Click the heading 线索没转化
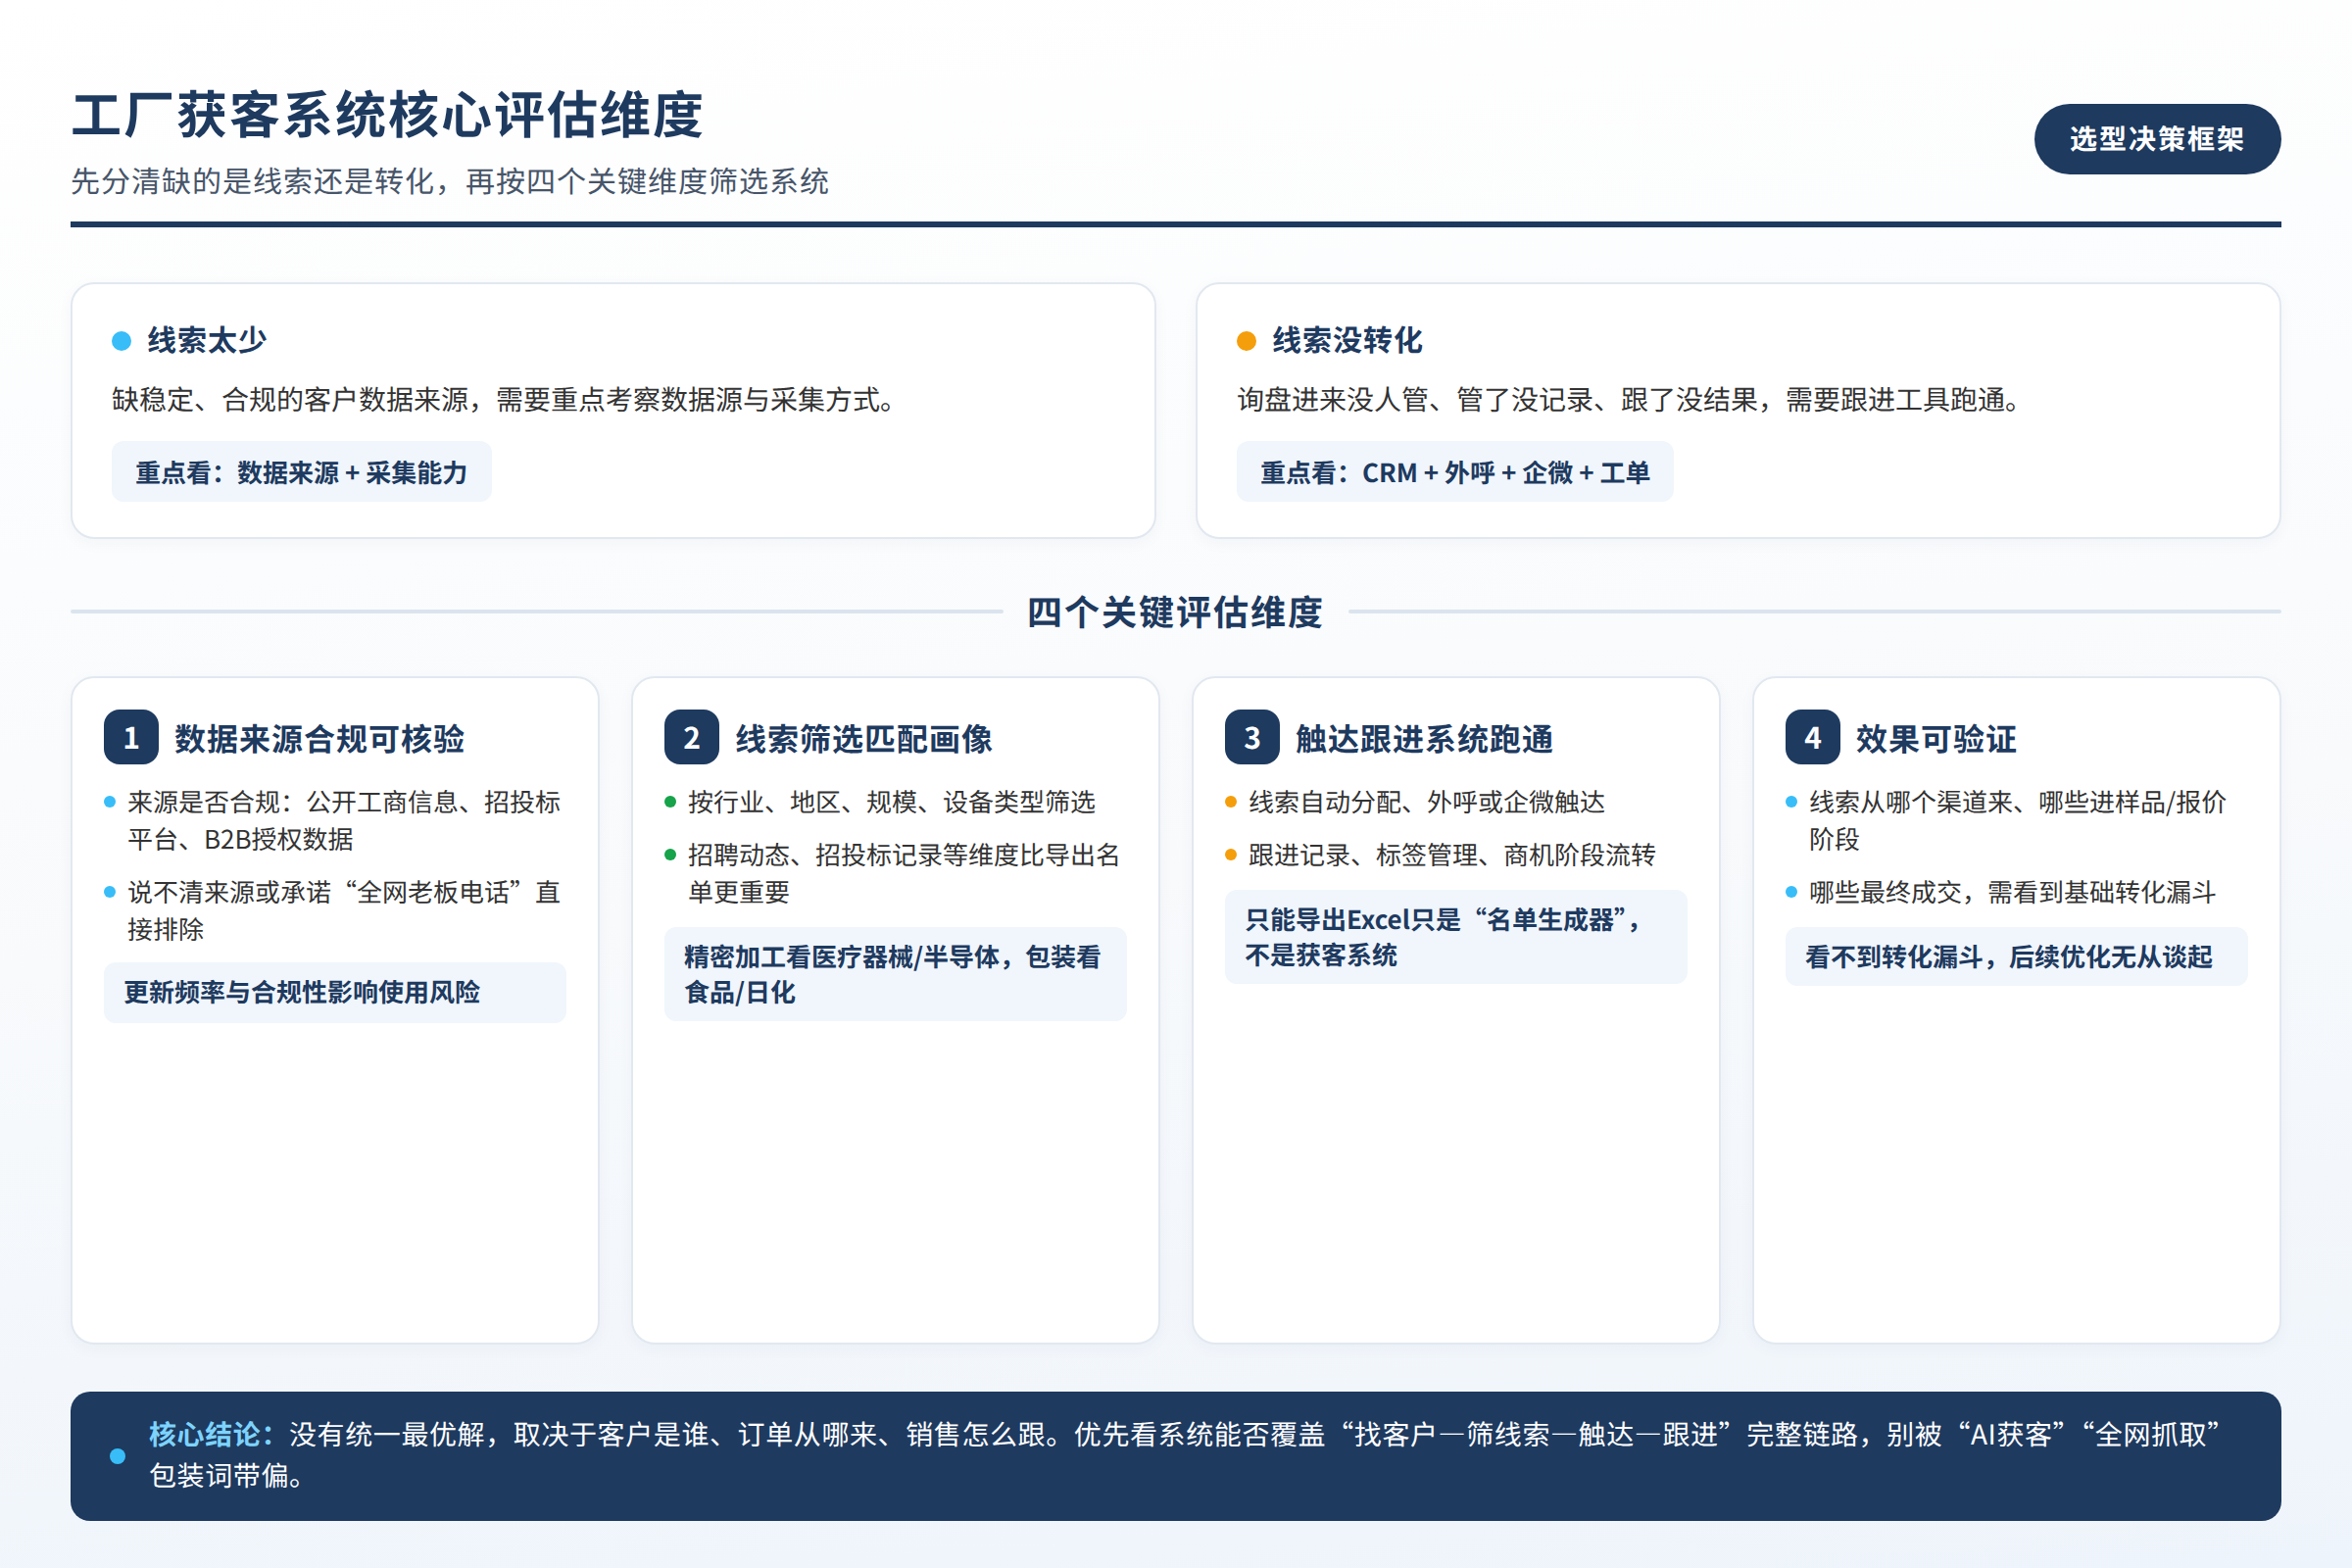This screenshot has height=1568, width=2352. coord(1347,341)
